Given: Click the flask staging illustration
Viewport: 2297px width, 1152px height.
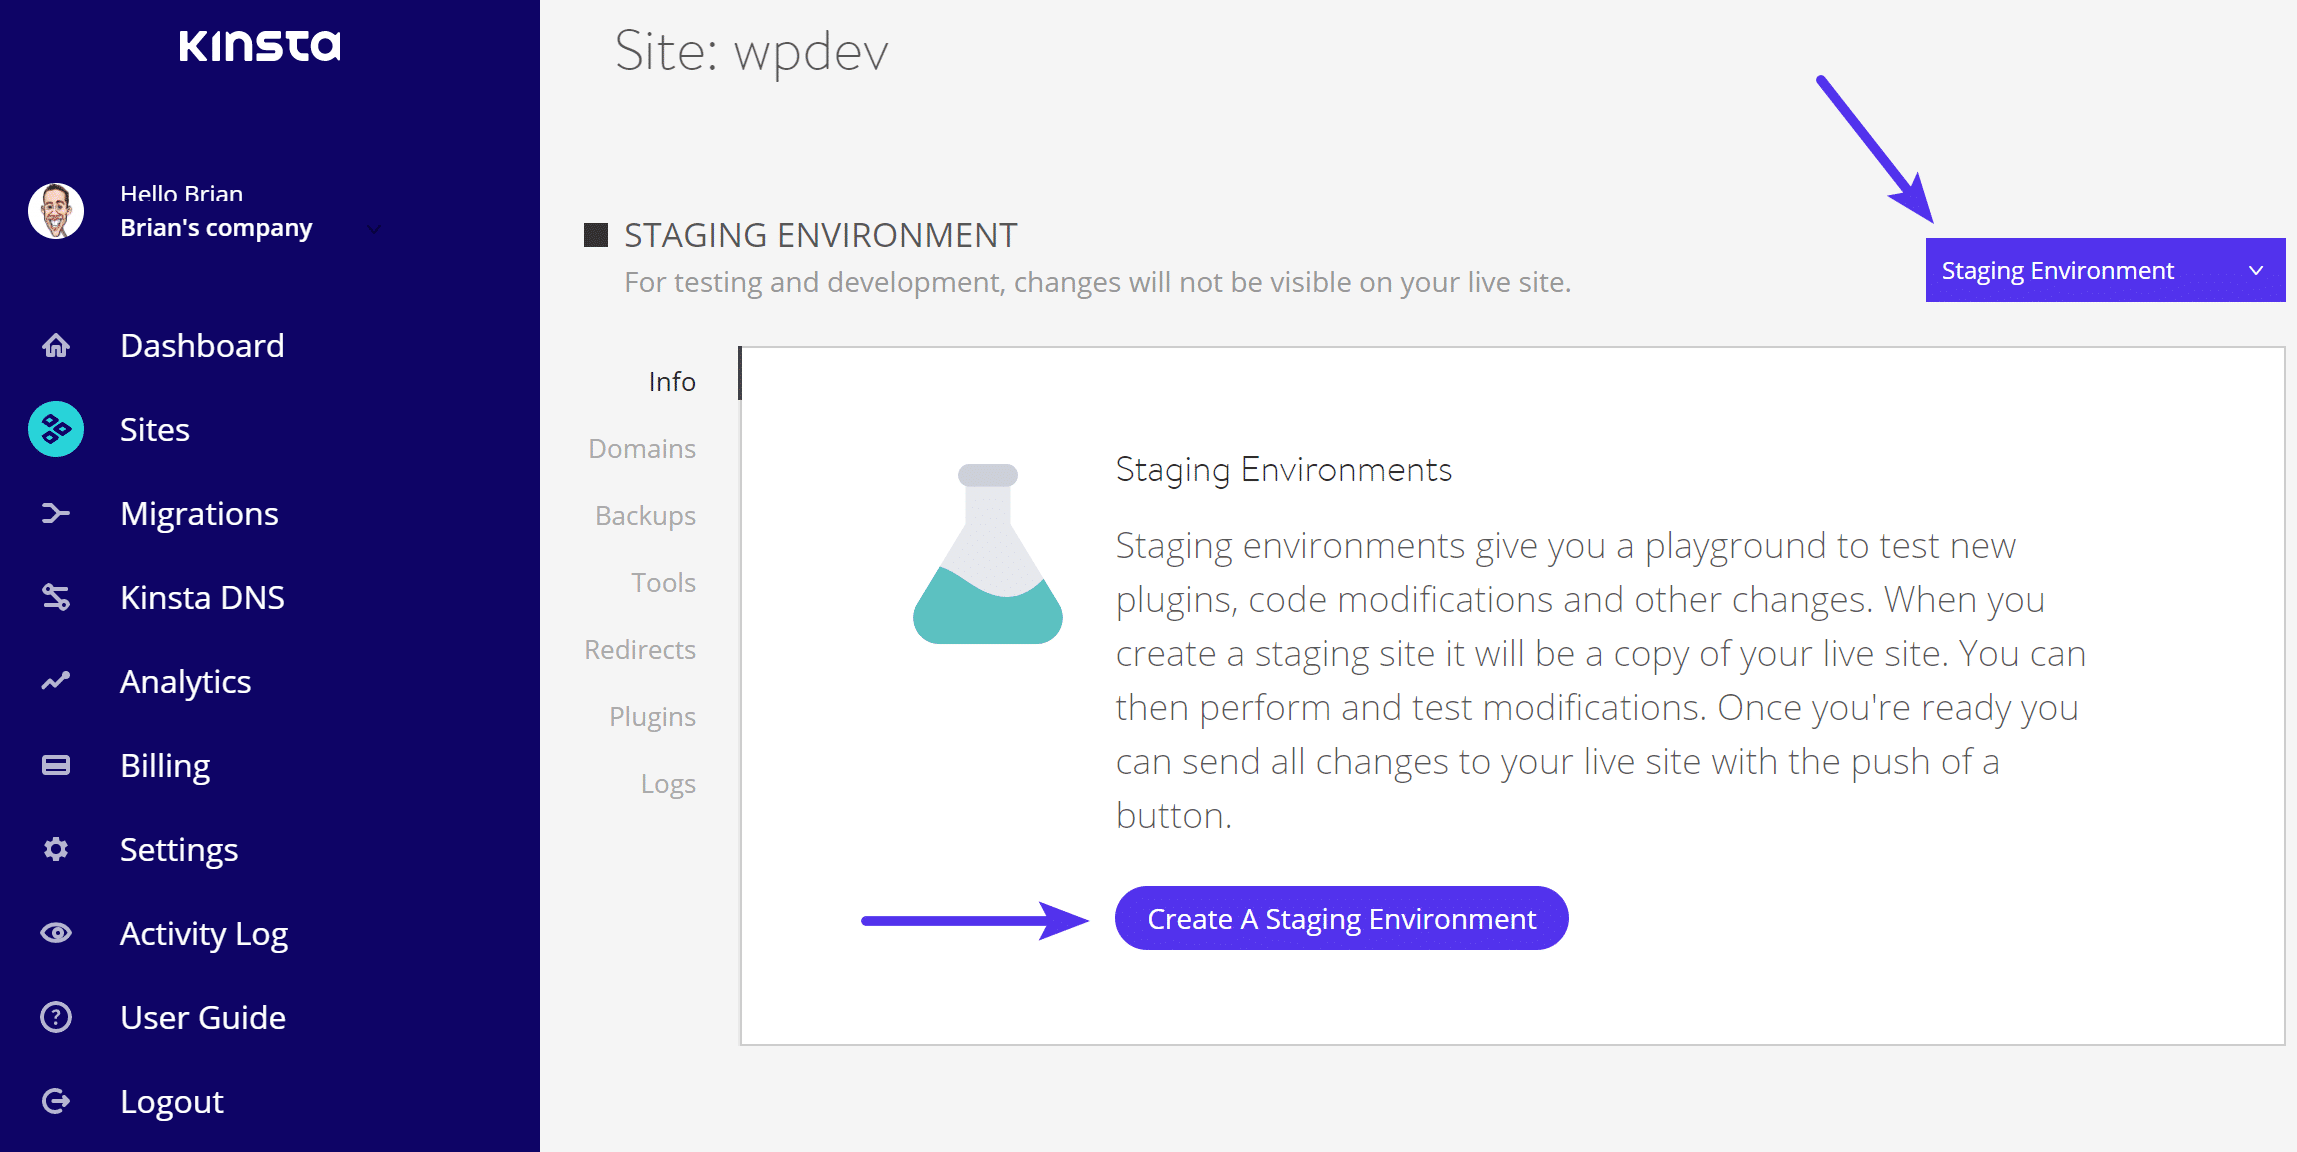Looking at the screenshot, I should point(988,553).
